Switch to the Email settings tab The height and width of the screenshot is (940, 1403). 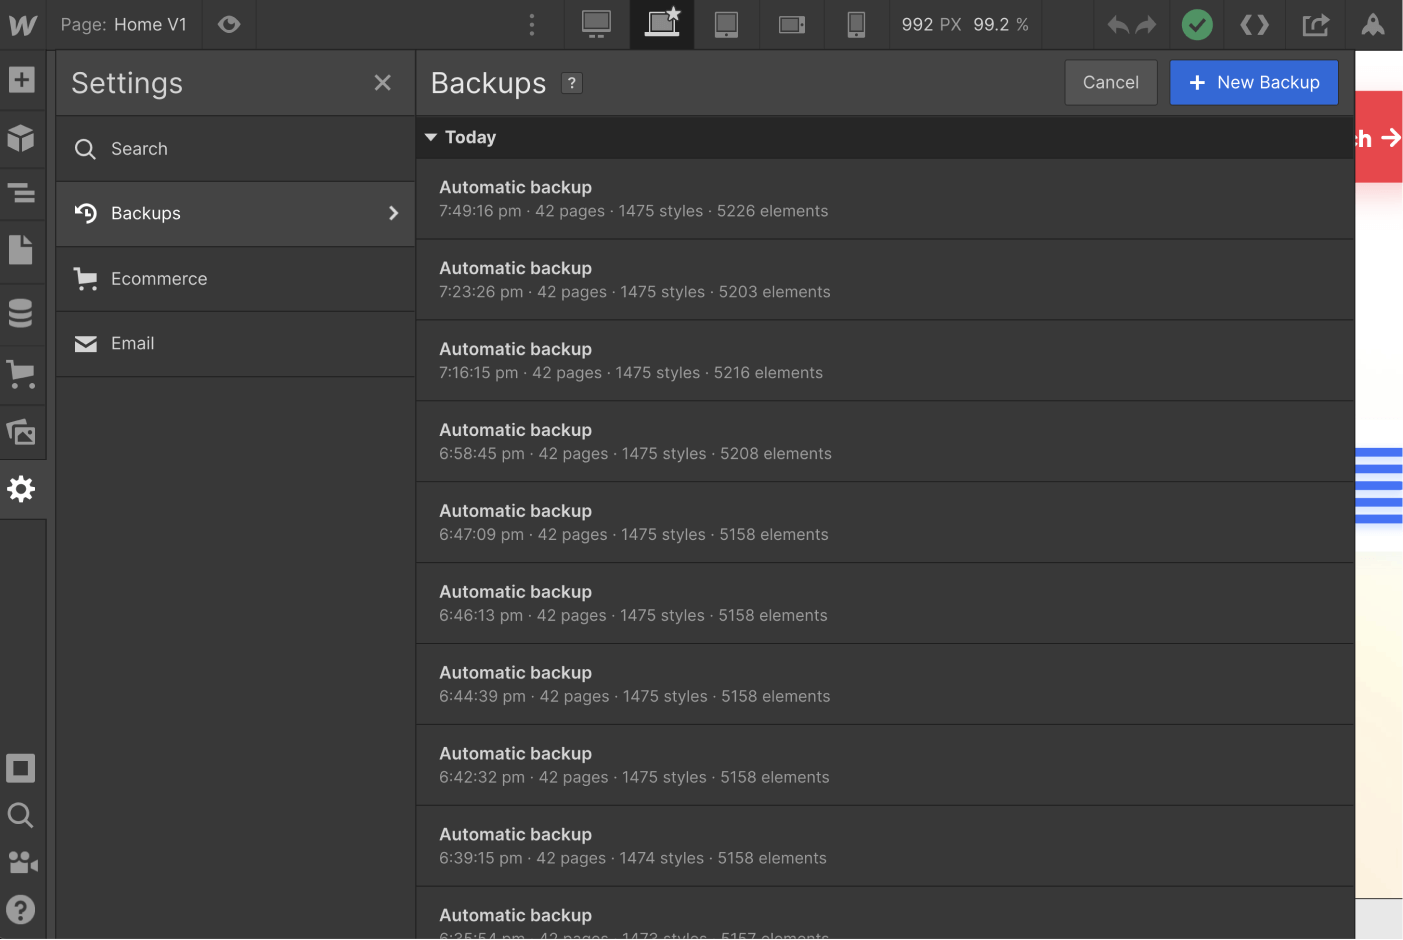pyautogui.click(x=130, y=343)
